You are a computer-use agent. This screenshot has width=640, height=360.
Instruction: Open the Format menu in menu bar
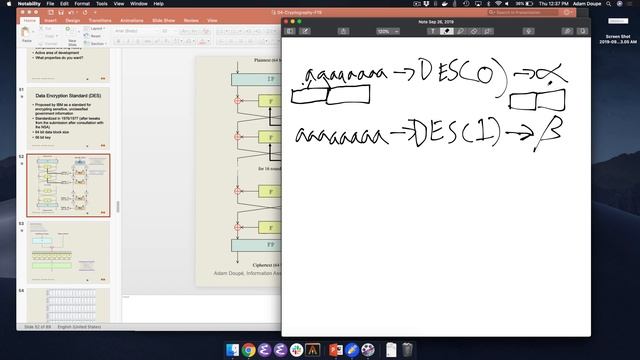point(82,4)
